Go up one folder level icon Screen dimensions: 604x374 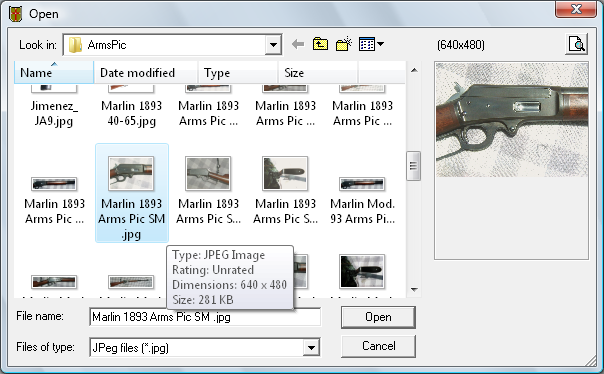click(x=320, y=44)
